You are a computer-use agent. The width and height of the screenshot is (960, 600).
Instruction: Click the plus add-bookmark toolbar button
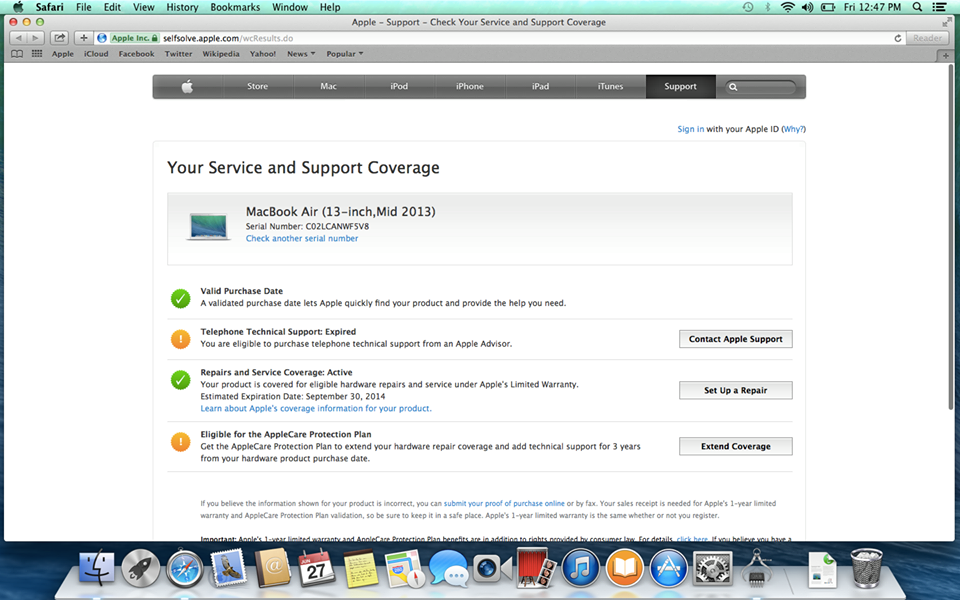(x=83, y=38)
